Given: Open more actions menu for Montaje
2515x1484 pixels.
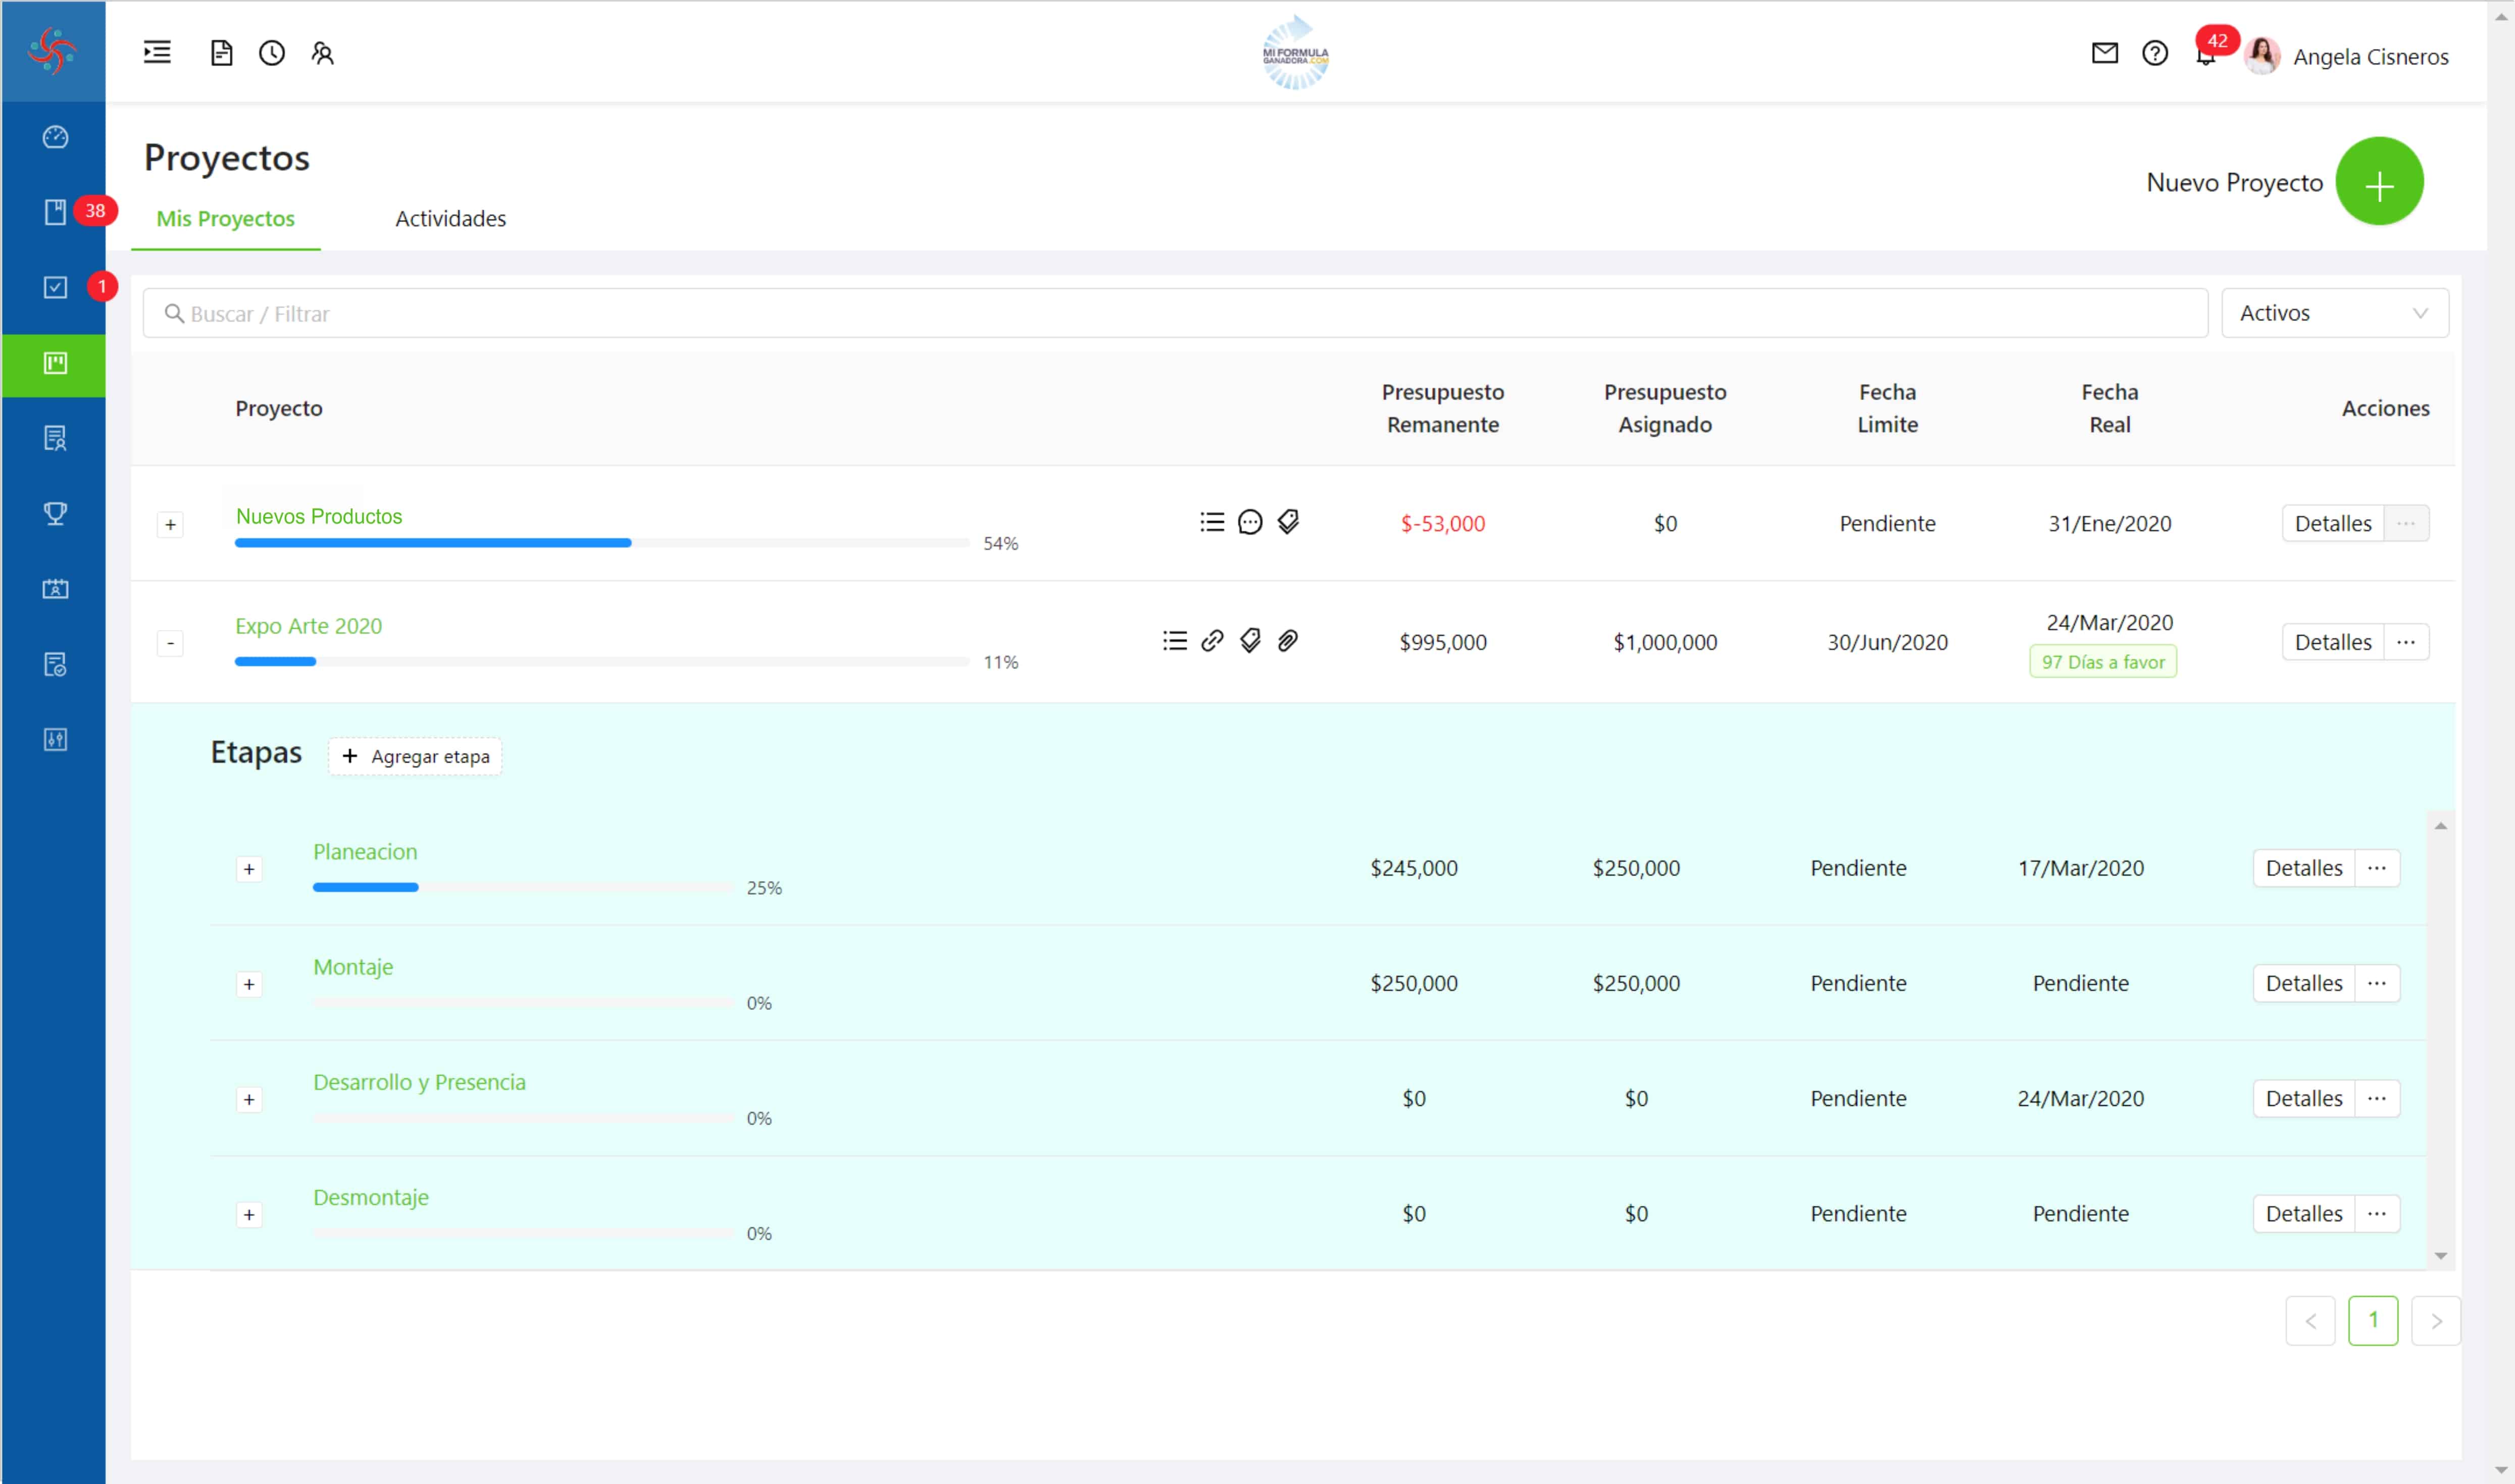Looking at the screenshot, I should 2377,983.
